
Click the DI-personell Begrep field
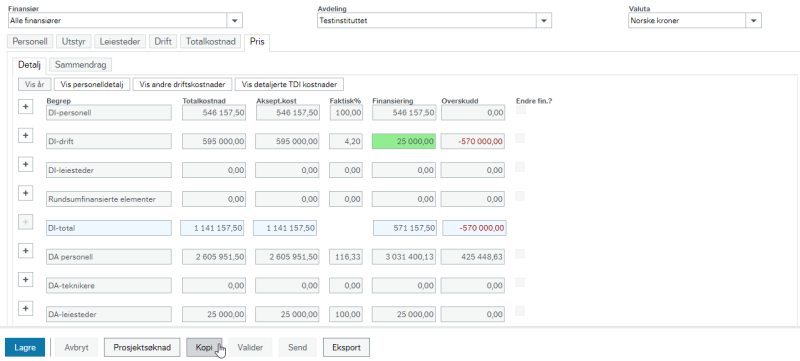(109, 113)
